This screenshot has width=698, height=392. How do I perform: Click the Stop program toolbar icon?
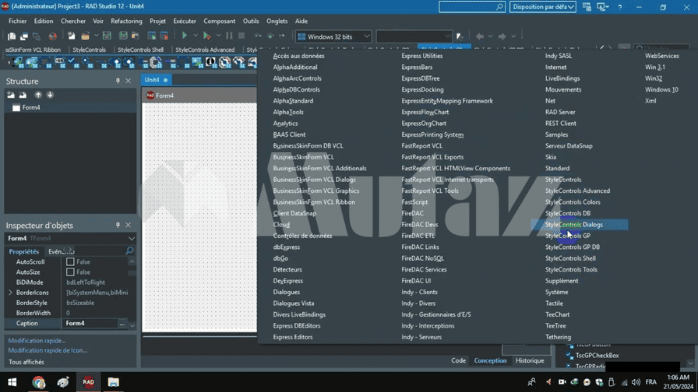(x=241, y=36)
